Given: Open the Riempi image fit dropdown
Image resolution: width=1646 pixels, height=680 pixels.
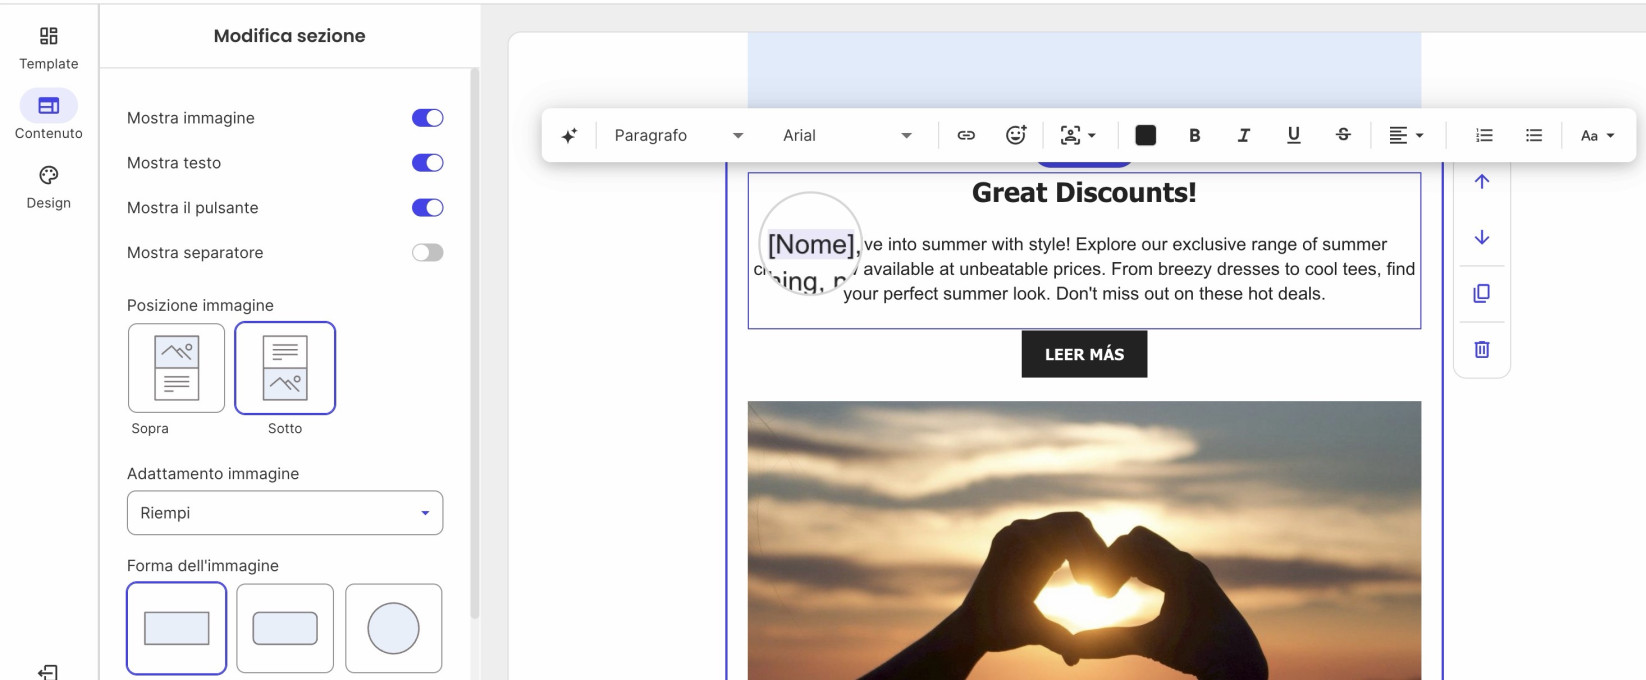Looking at the screenshot, I should (285, 513).
